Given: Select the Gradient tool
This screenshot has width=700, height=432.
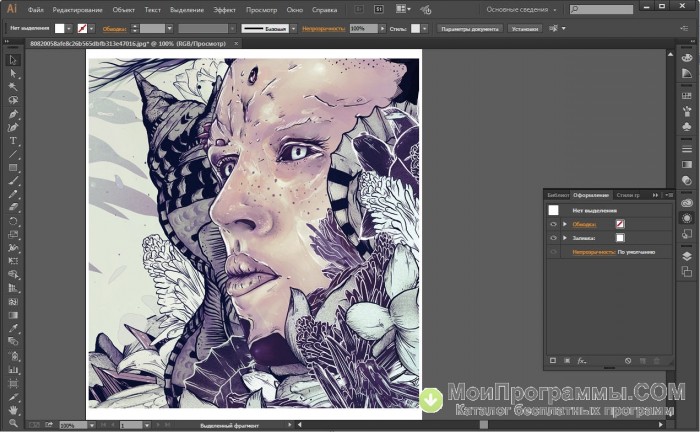Looking at the screenshot, I should click(13, 315).
